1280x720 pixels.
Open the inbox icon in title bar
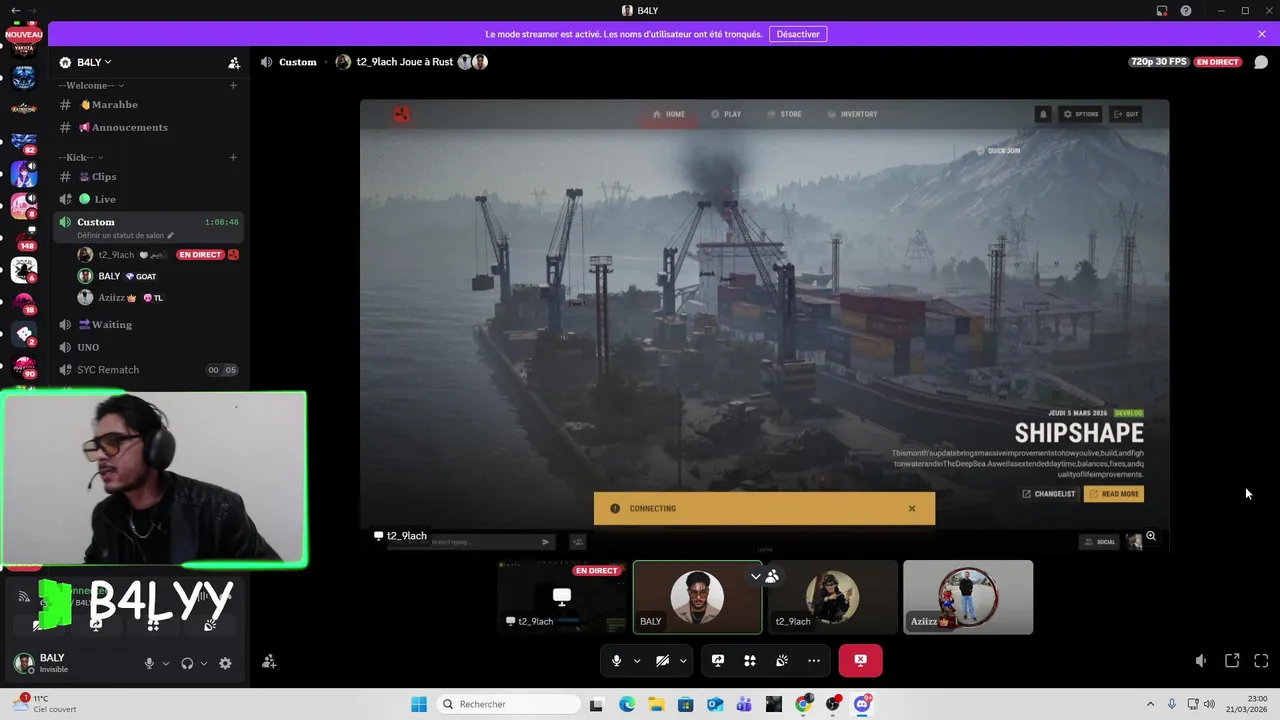(1162, 11)
